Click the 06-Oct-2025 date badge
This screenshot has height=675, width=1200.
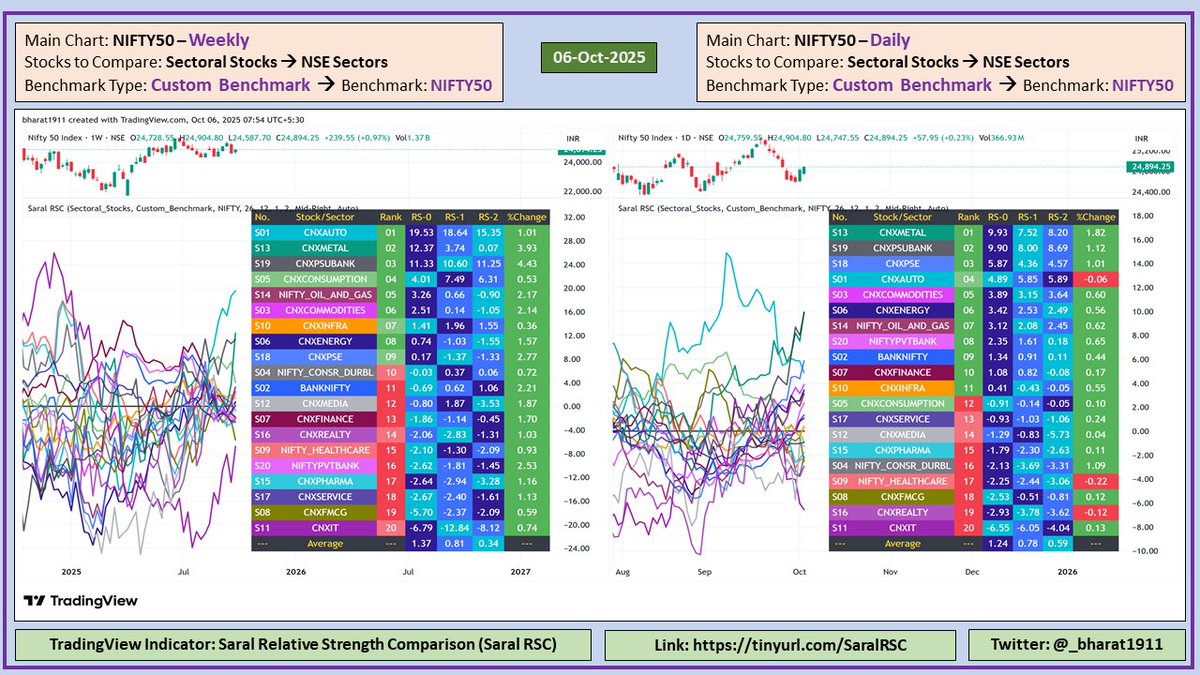click(598, 58)
